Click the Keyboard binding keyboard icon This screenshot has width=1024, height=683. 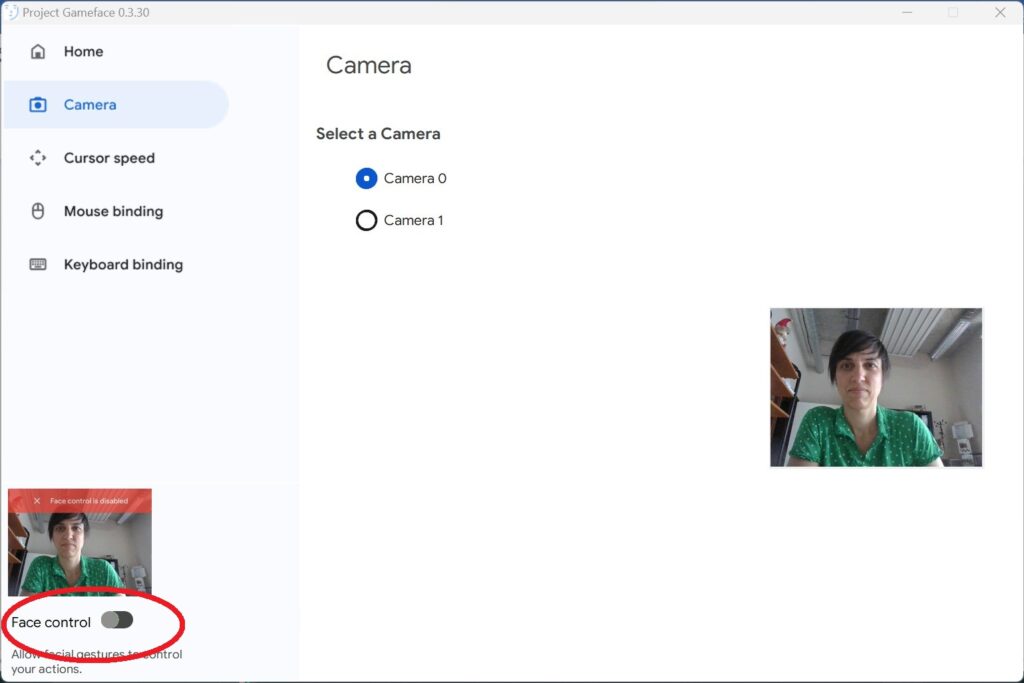pyautogui.click(x=38, y=265)
